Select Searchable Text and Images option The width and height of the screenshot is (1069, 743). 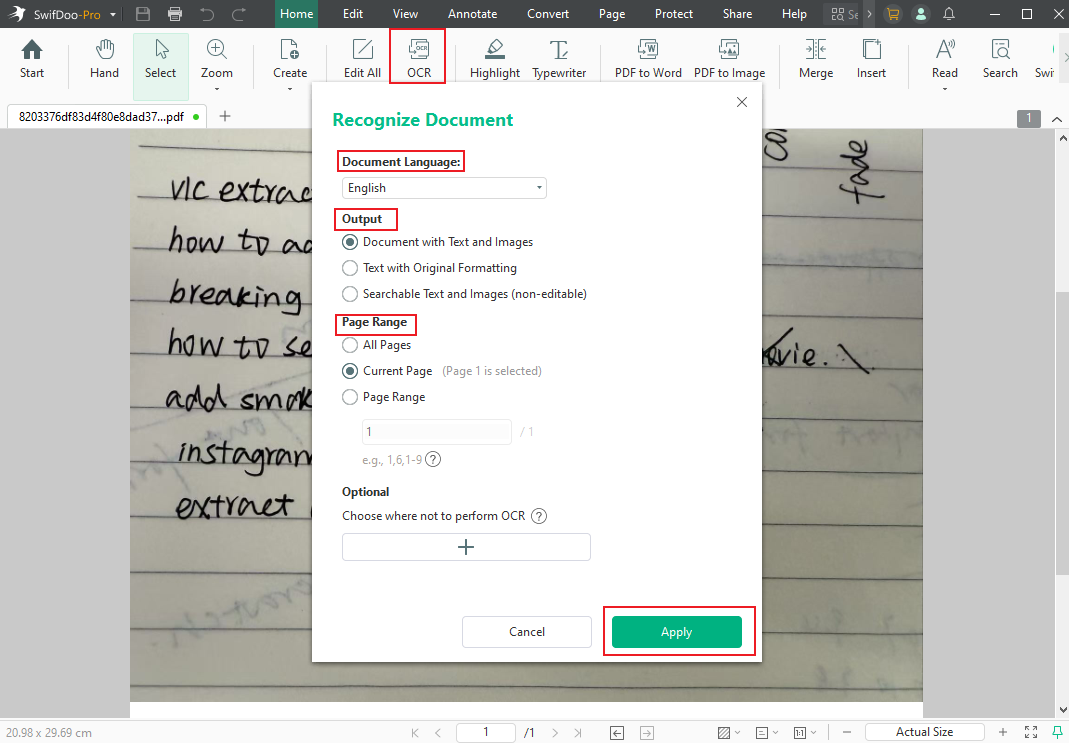point(350,294)
